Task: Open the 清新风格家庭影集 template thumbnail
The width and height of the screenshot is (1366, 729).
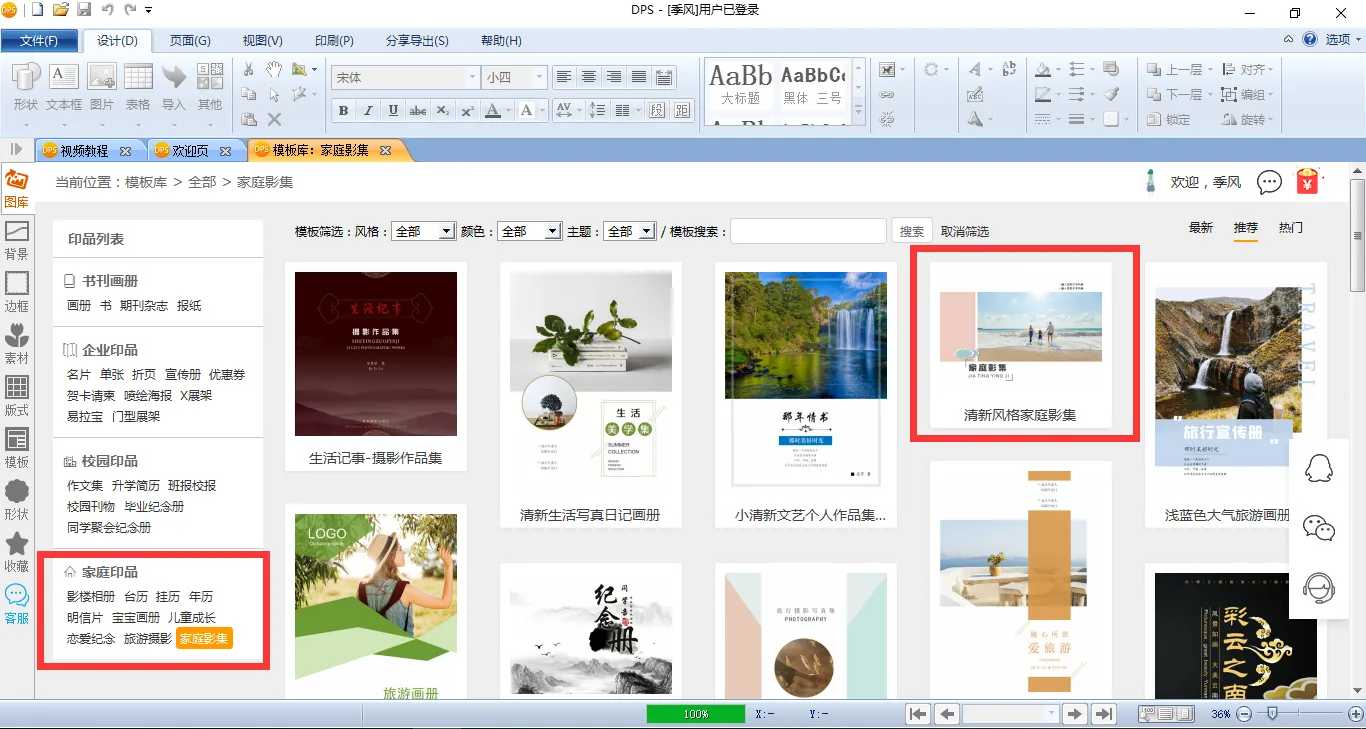Action: click(1020, 340)
